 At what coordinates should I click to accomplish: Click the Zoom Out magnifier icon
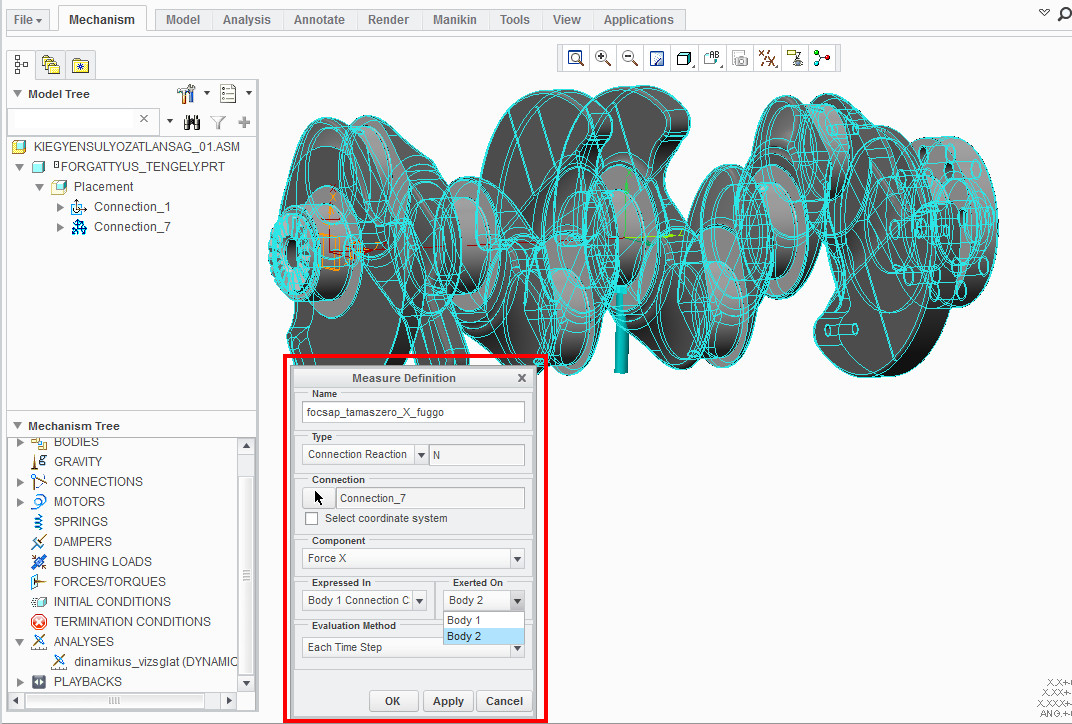[630, 59]
